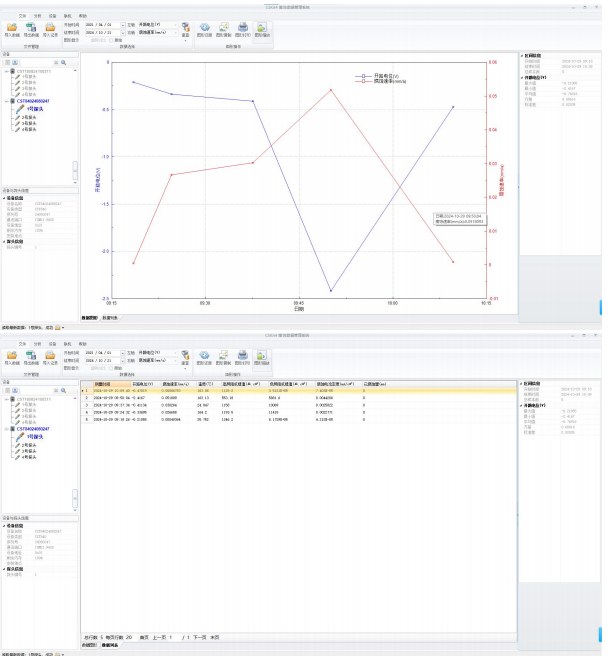The width and height of the screenshot is (609, 660).
Task: Click the import record icon in top toolbar
Action: point(50,27)
